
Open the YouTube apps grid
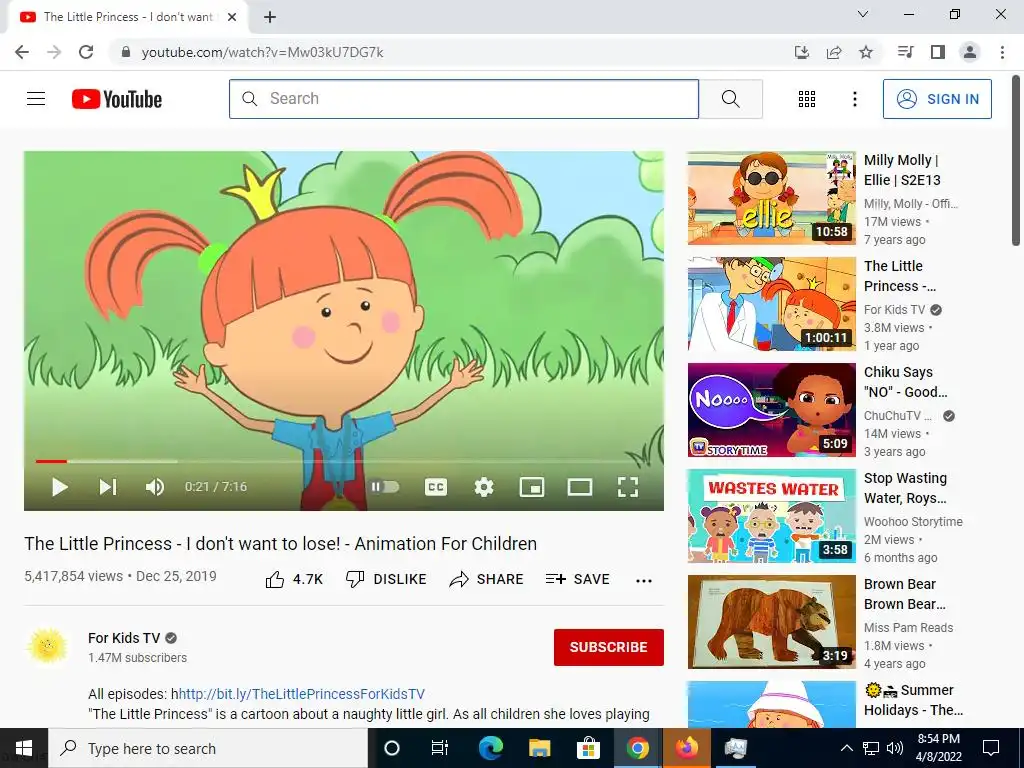point(807,99)
